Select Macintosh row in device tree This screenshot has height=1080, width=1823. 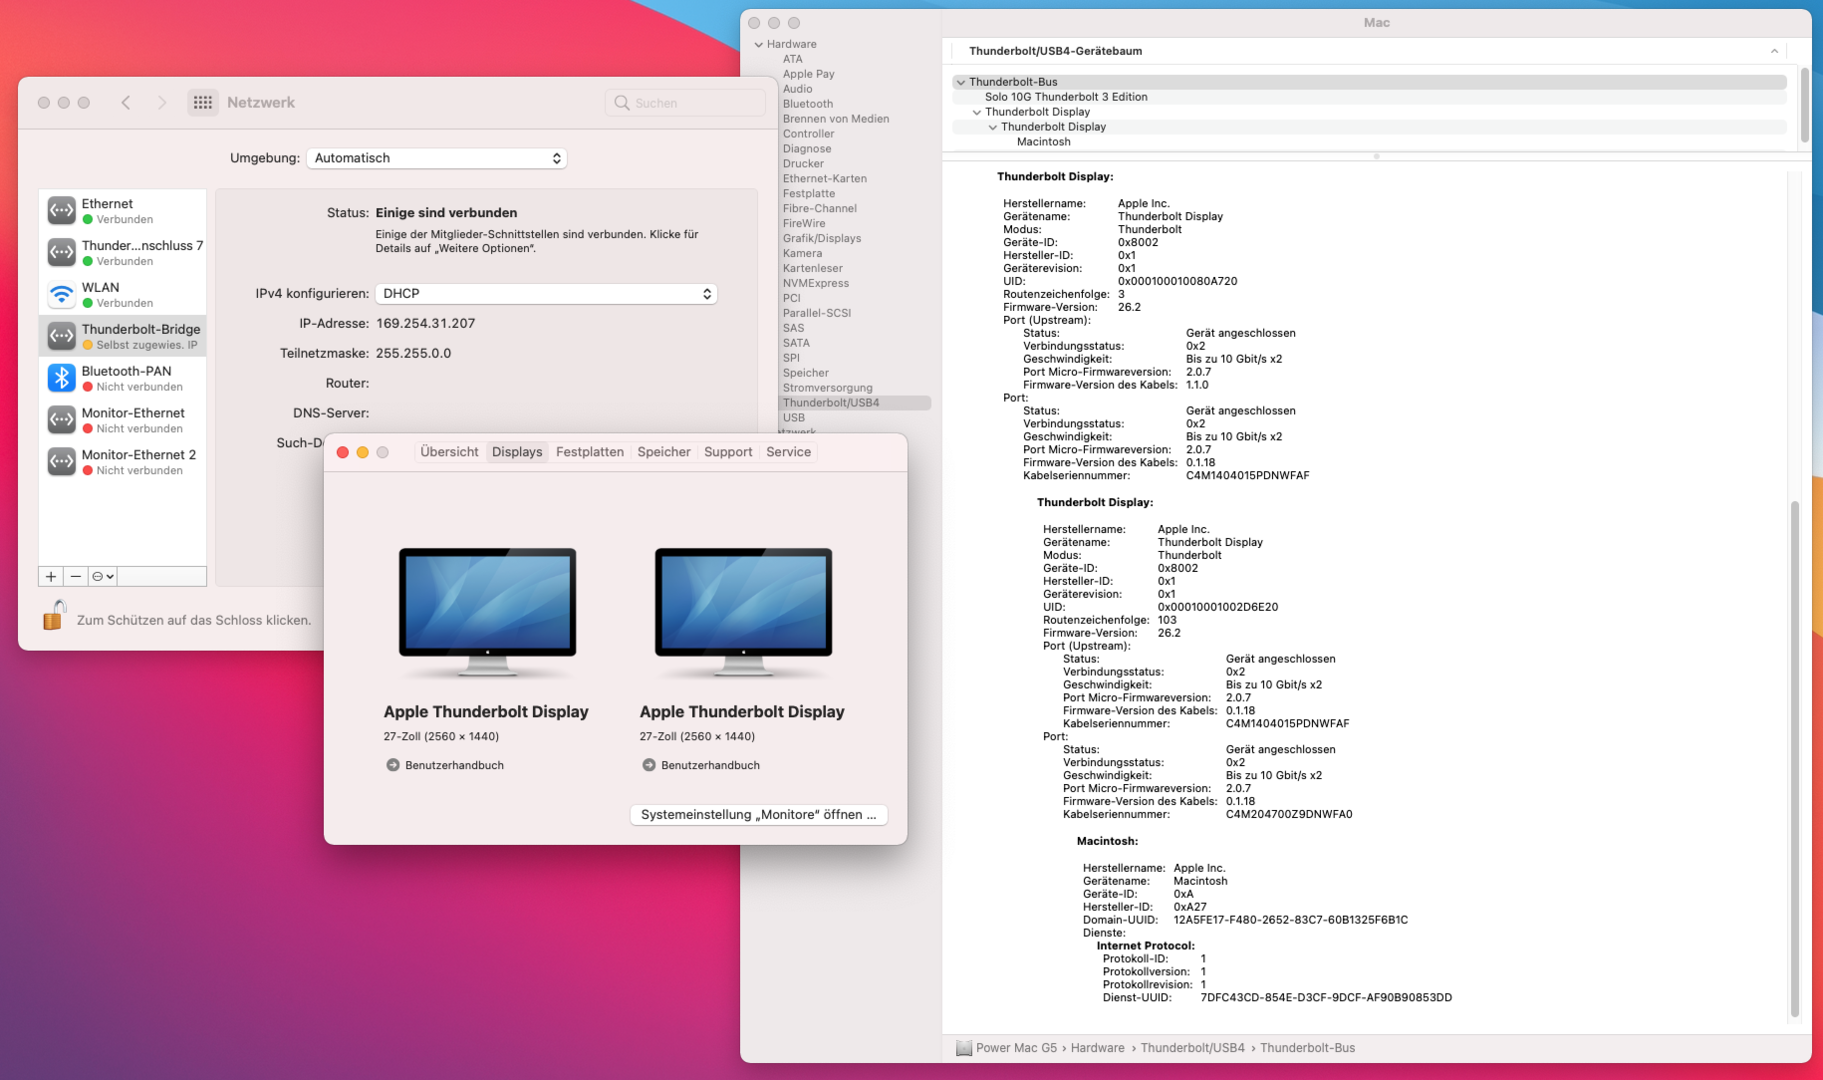coord(1369,142)
